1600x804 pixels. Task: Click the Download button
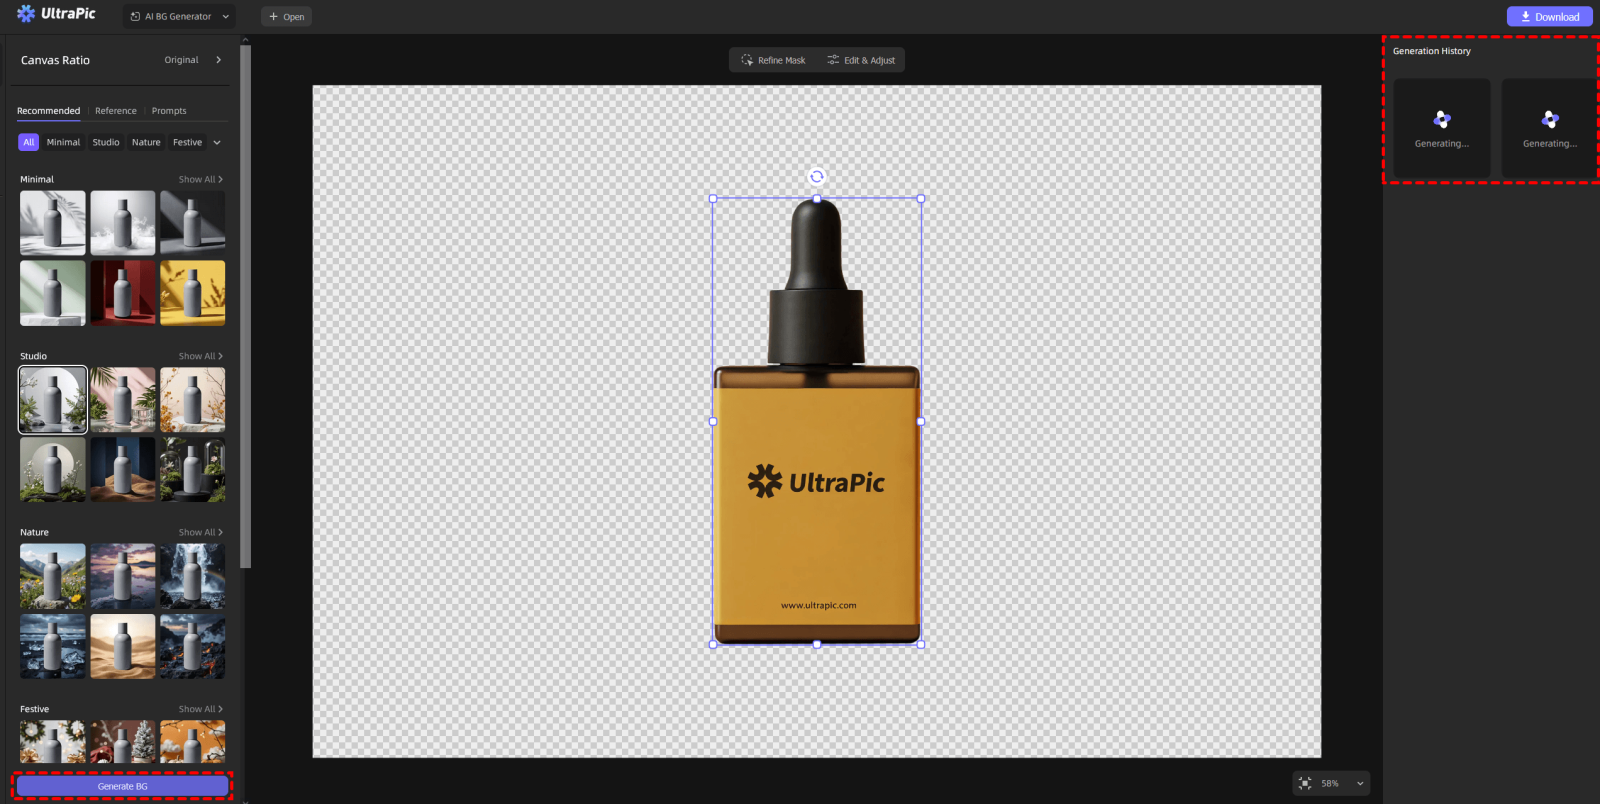point(1549,16)
